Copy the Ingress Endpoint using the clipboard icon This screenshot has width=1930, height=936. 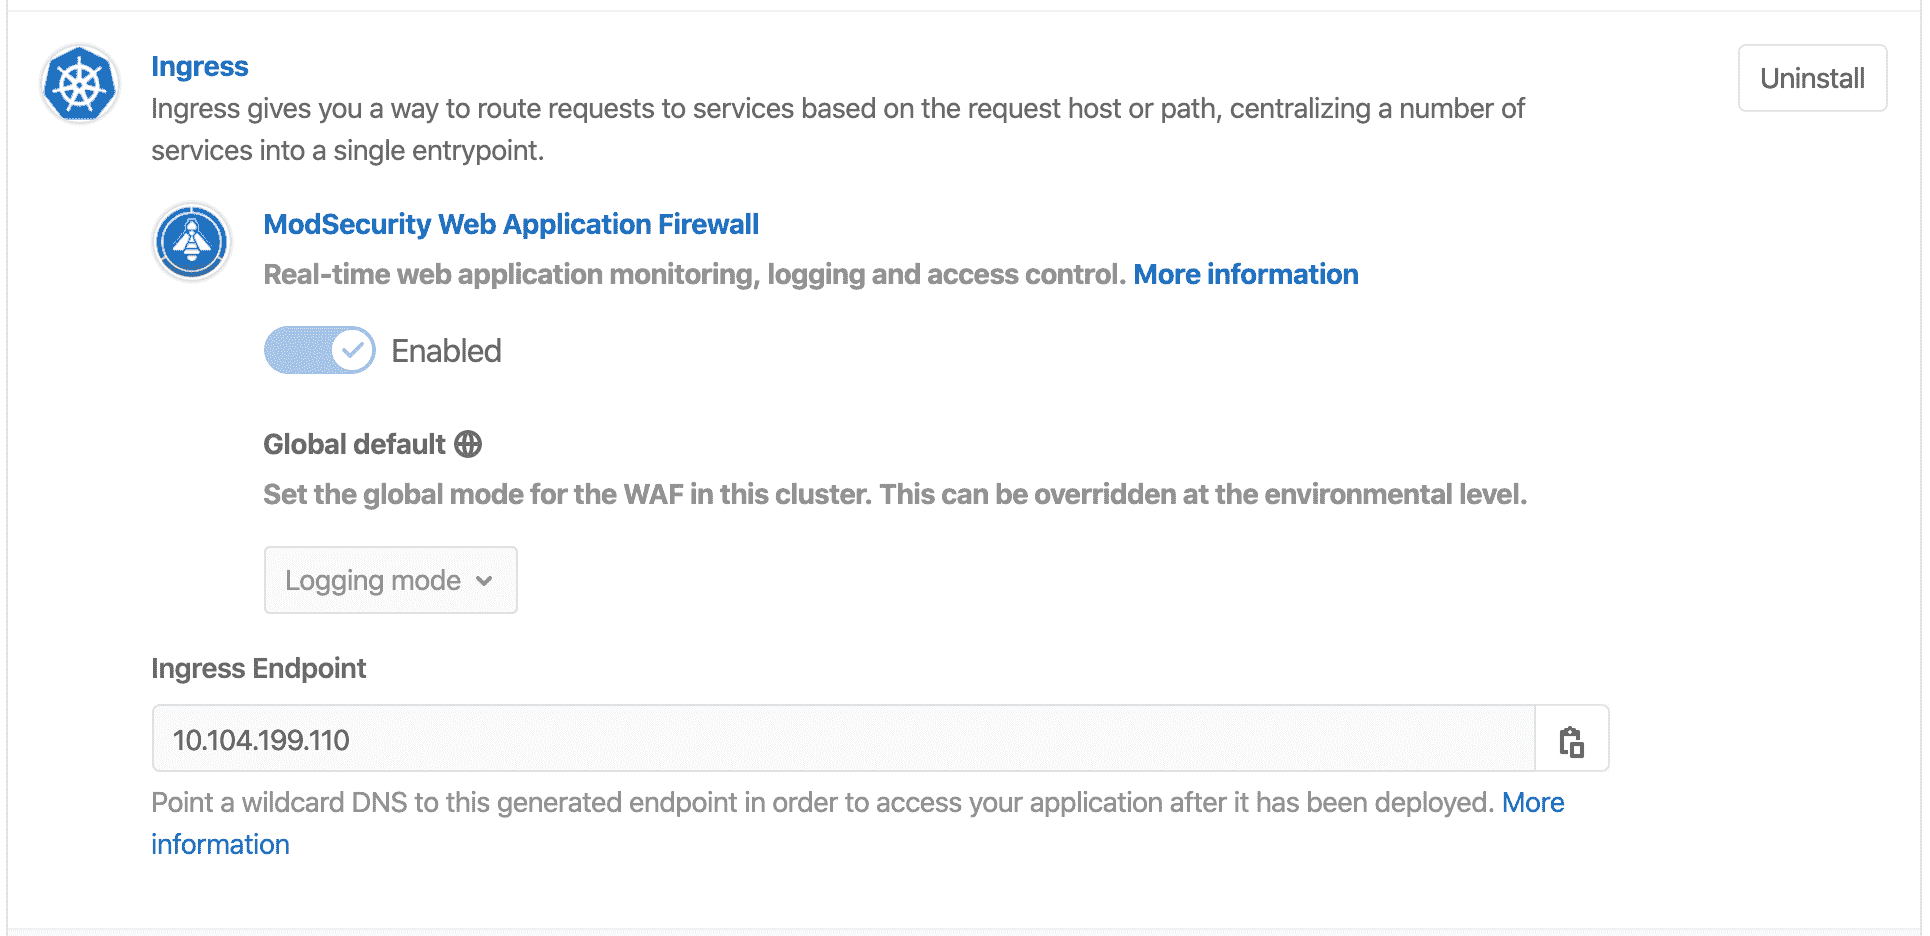click(x=1572, y=740)
